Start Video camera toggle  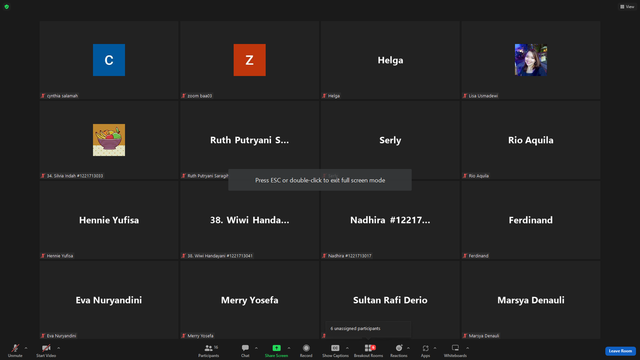(x=46, y=350)
